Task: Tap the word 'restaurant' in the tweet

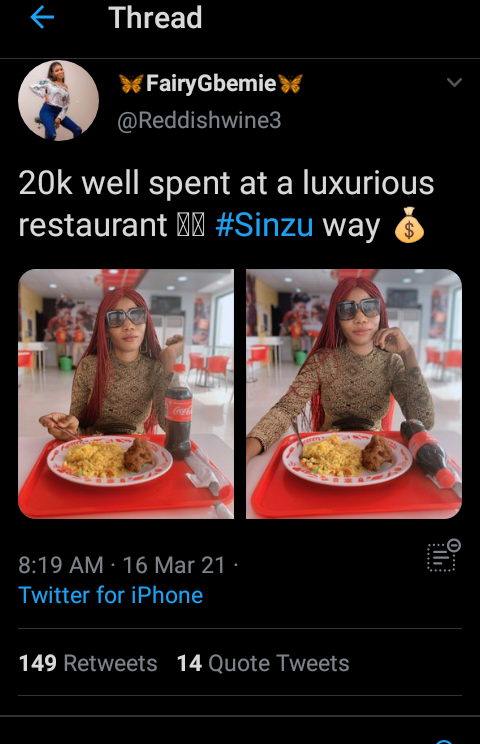Action: [92, 225]
